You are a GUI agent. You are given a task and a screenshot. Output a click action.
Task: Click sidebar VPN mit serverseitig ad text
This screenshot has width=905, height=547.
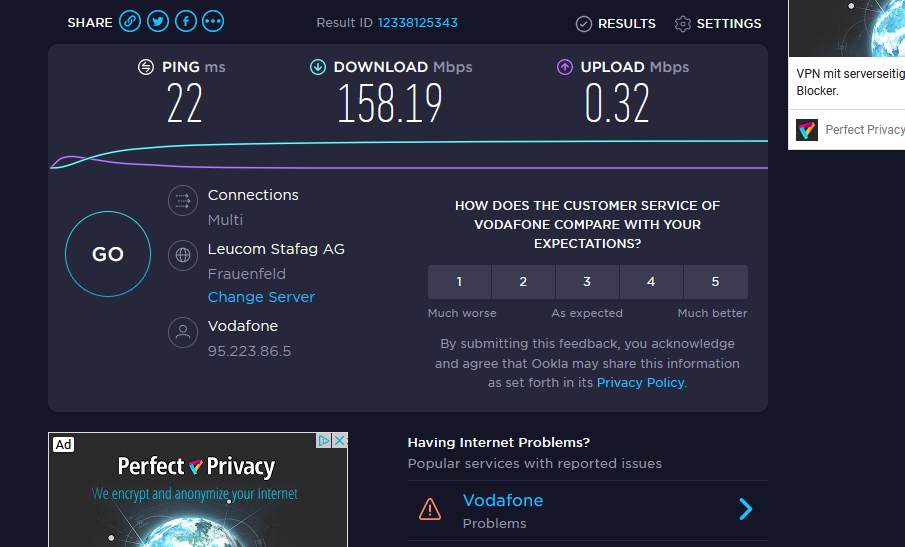850,82
